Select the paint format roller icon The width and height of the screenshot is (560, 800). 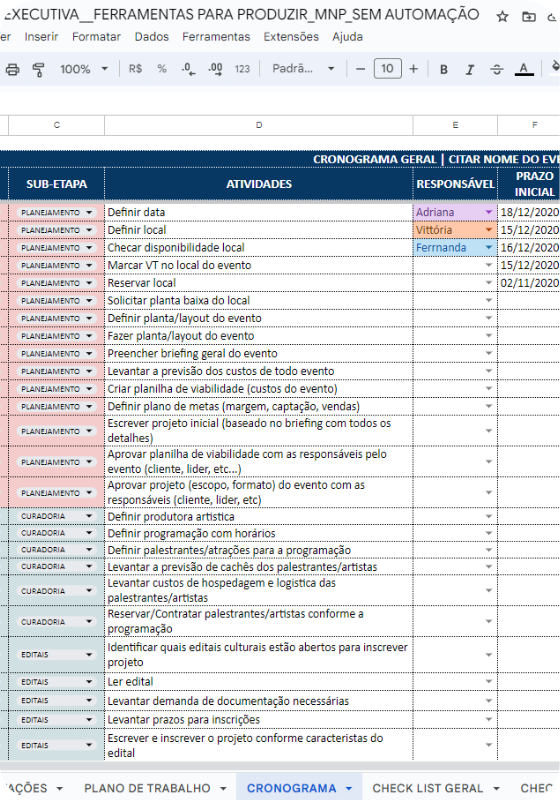pyautogui.click(x=38, y=69)
